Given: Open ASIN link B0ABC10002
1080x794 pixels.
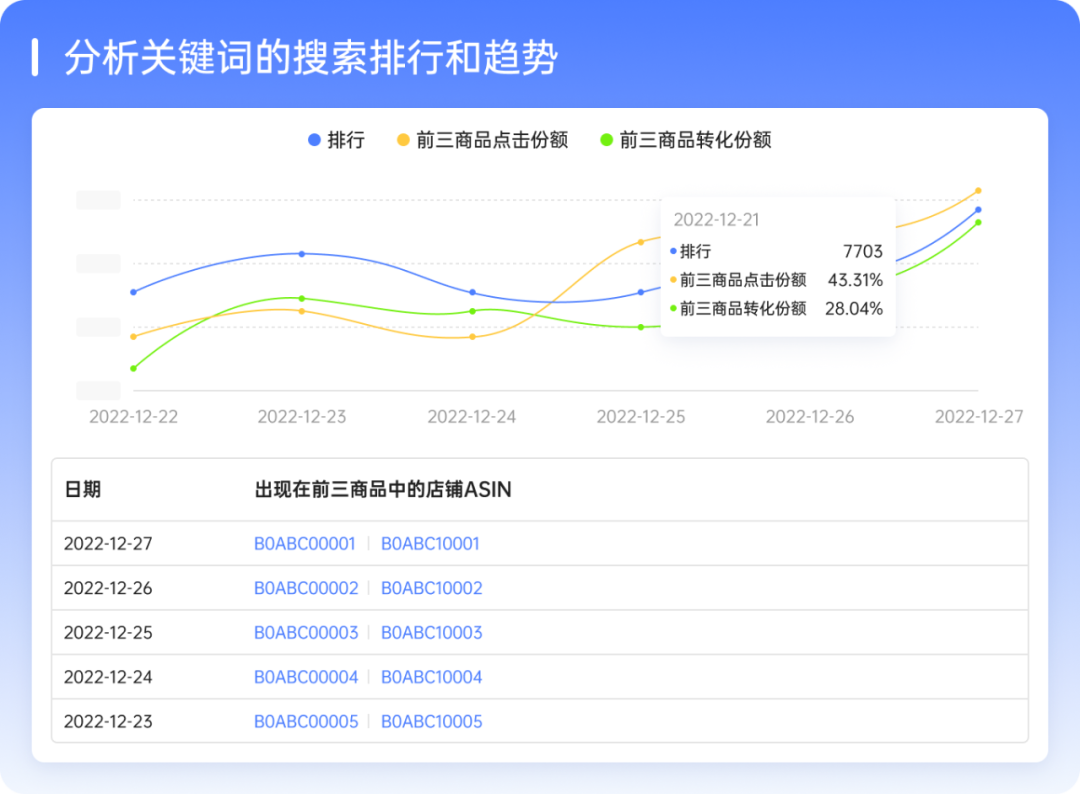Looking at the screenshot, I should coord(432,588).
